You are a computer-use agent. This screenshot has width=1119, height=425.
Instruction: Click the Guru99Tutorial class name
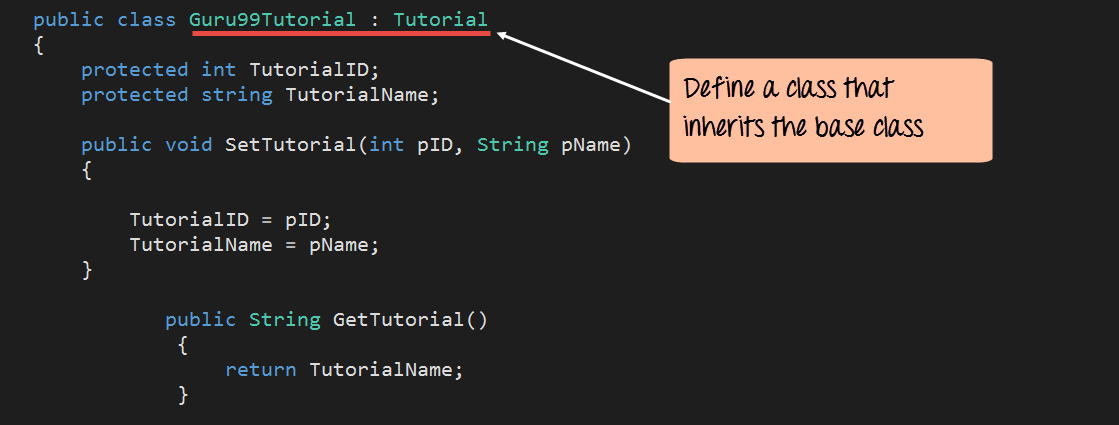272,20
